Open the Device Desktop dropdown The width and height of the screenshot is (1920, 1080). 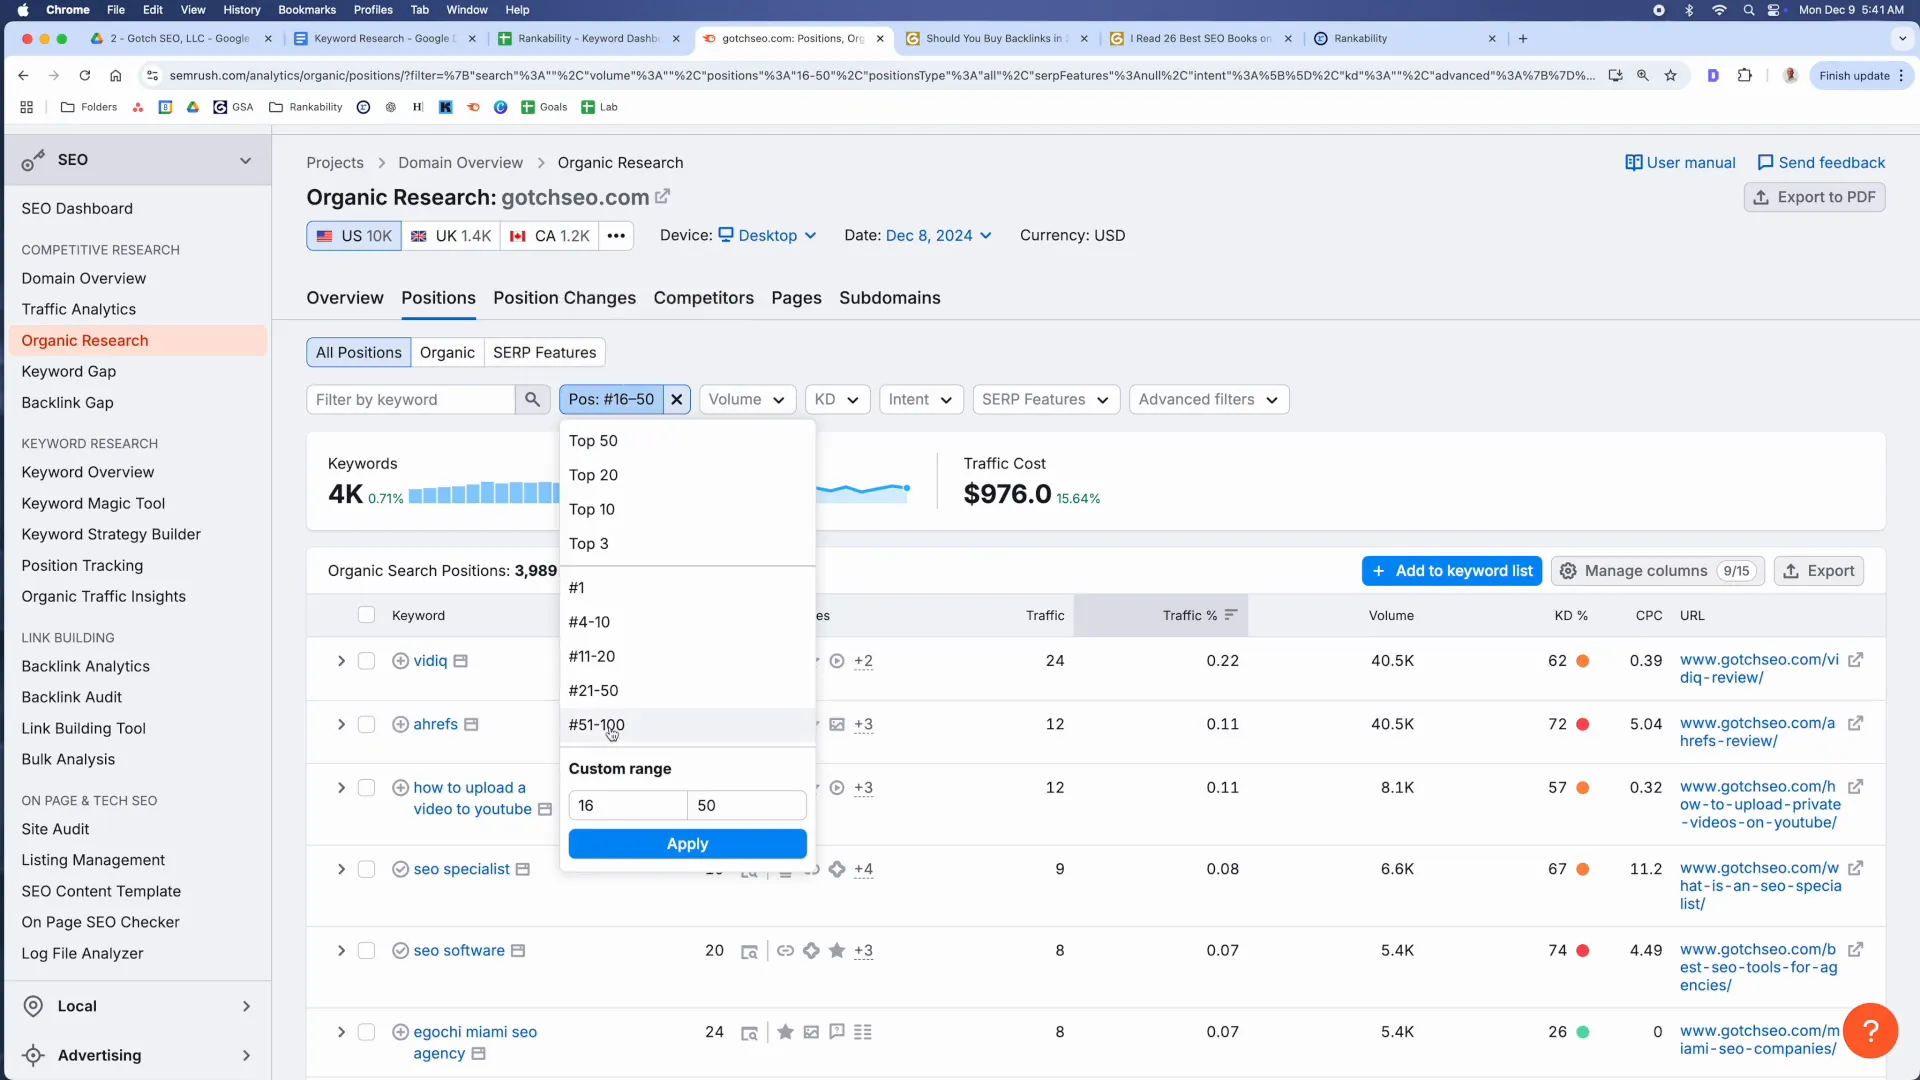click(x=768, y=236)
